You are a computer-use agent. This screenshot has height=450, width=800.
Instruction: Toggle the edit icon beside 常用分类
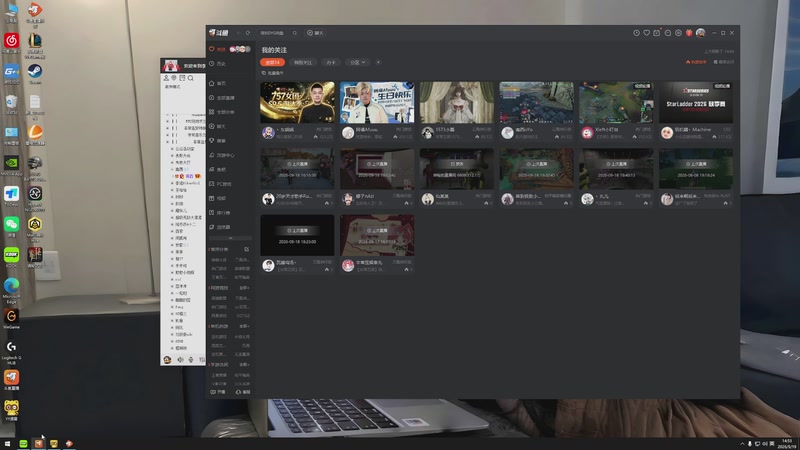246,249
